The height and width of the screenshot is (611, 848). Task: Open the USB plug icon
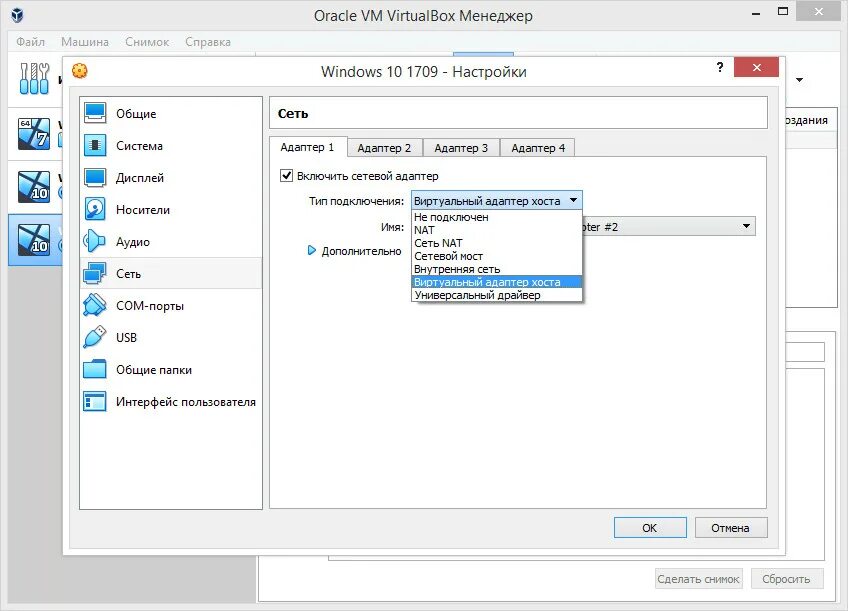[95, 337]
